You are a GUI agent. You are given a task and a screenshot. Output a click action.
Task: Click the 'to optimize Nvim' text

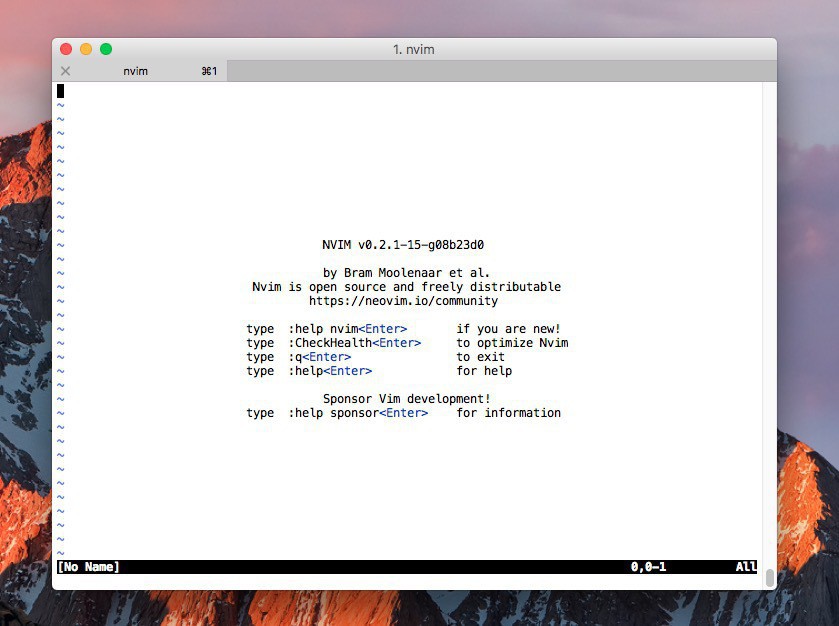click(x=512, y=343)
